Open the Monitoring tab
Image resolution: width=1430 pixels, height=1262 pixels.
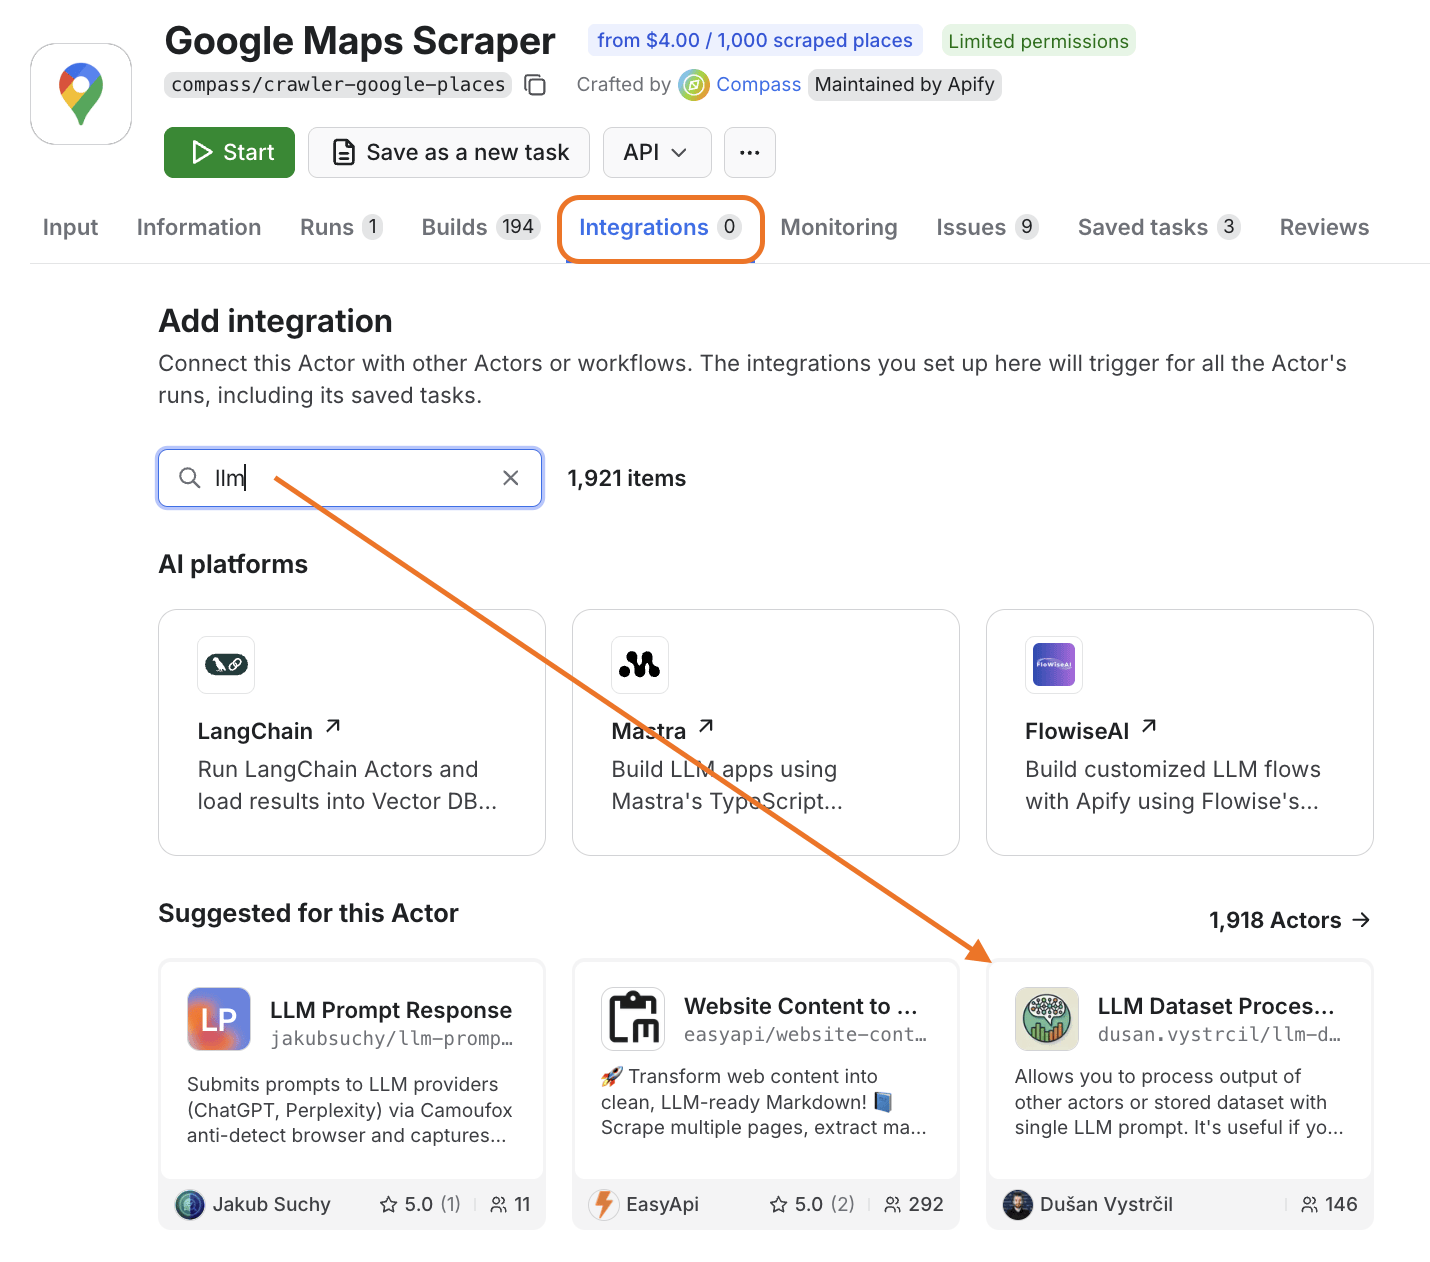pos(839,228)
